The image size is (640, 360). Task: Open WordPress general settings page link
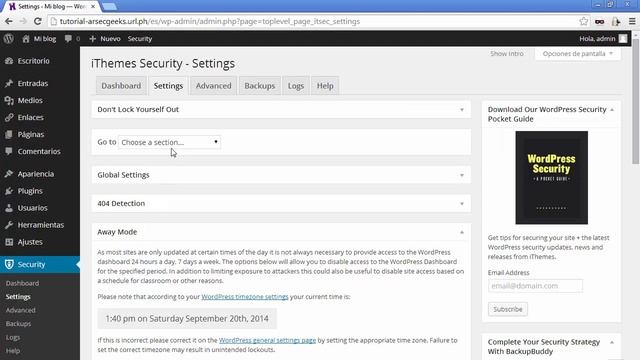[267, 340]
